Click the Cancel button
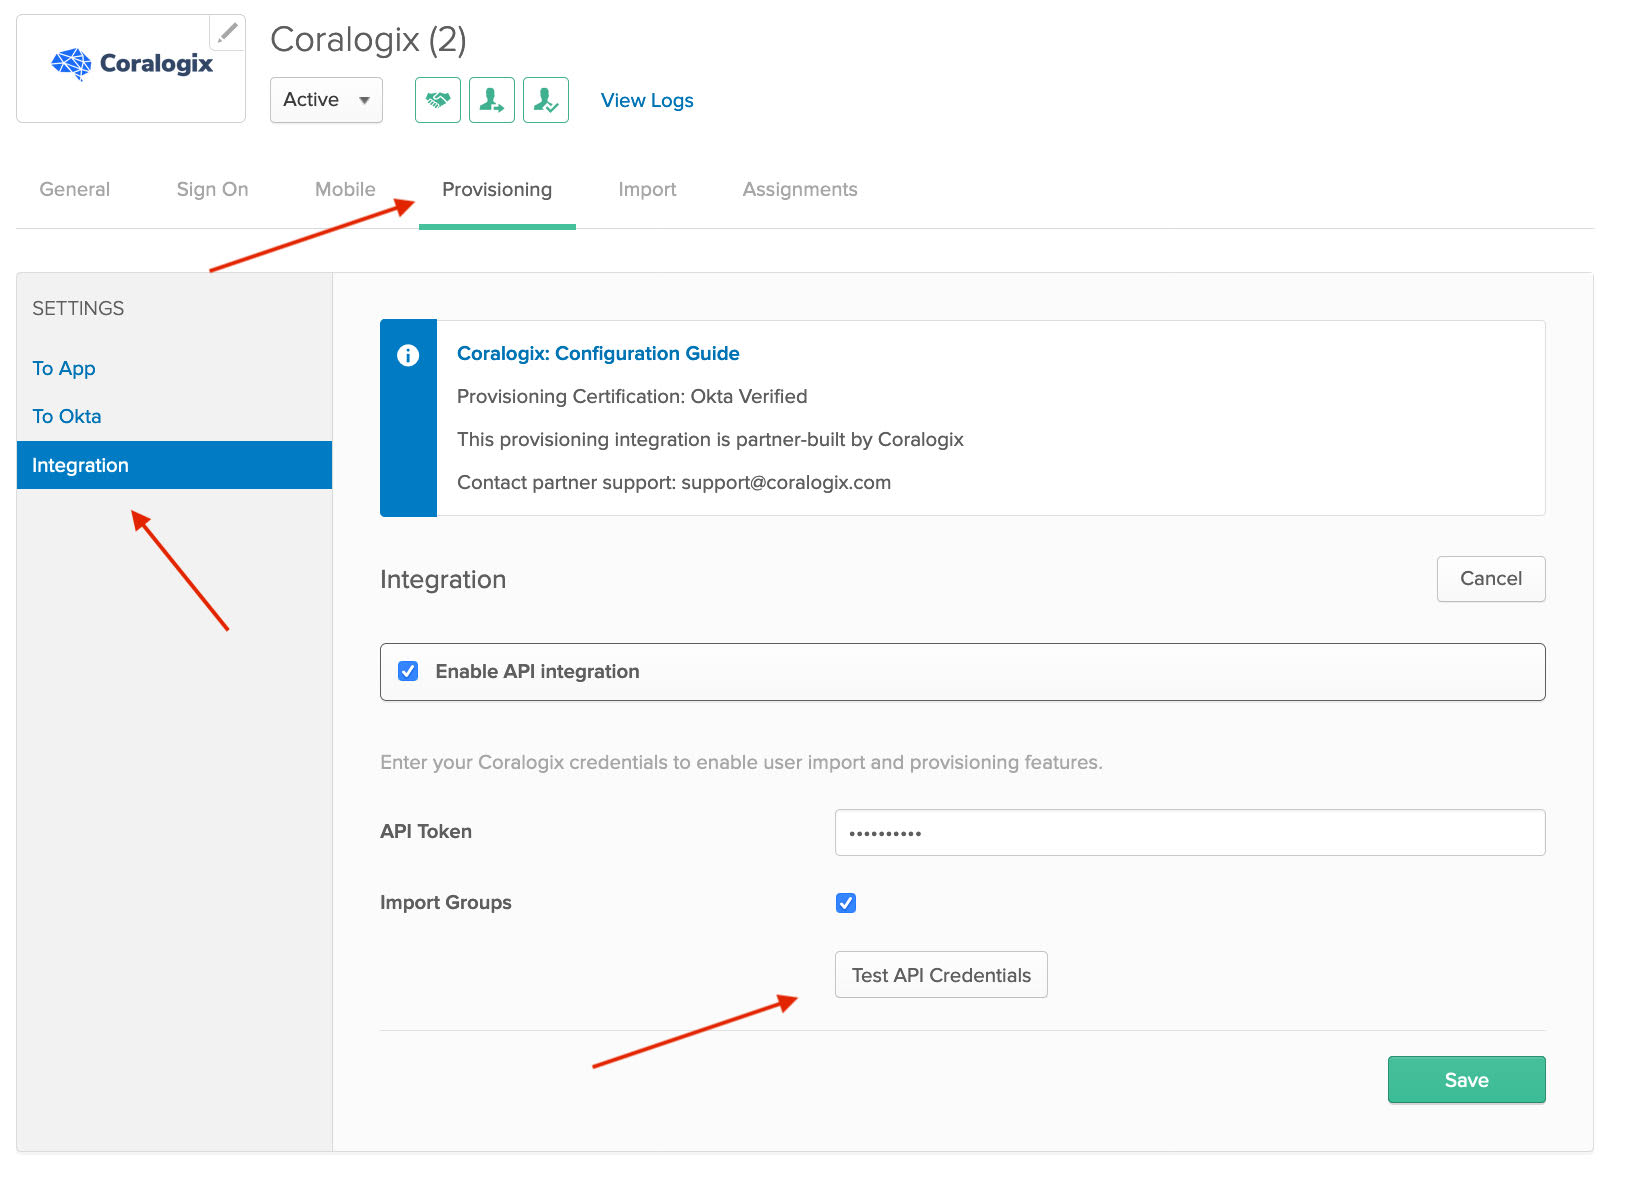Image resolution: width=1628 pixels, height=1188 pixels. [1491, 579]
